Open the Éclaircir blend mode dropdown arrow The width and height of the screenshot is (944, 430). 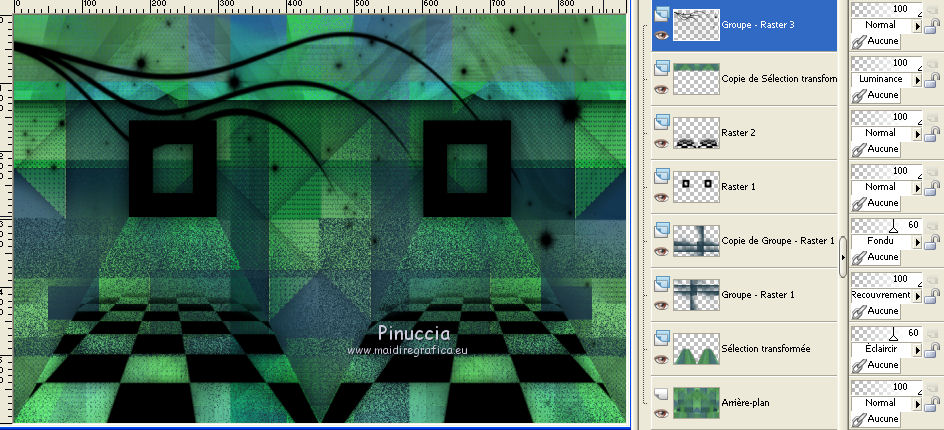click(x=918, y=350)
